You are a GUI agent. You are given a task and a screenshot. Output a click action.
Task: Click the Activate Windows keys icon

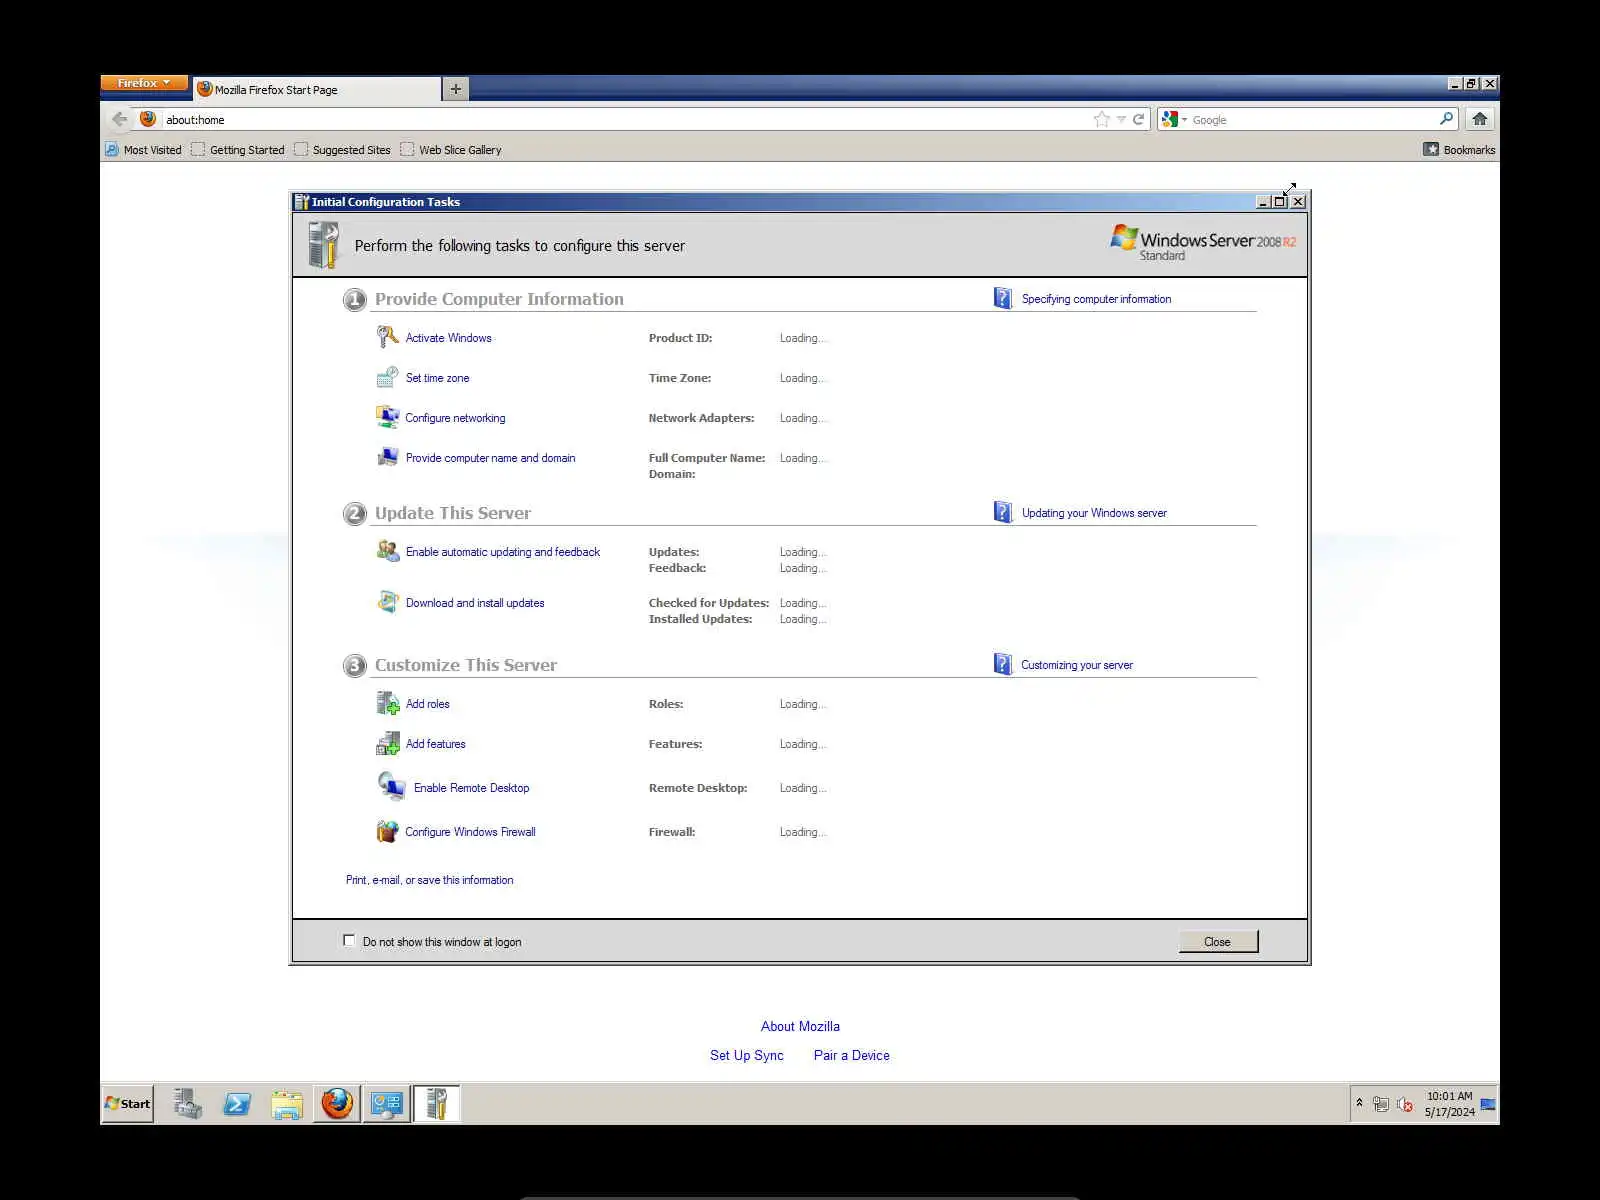tap(387, 337)
